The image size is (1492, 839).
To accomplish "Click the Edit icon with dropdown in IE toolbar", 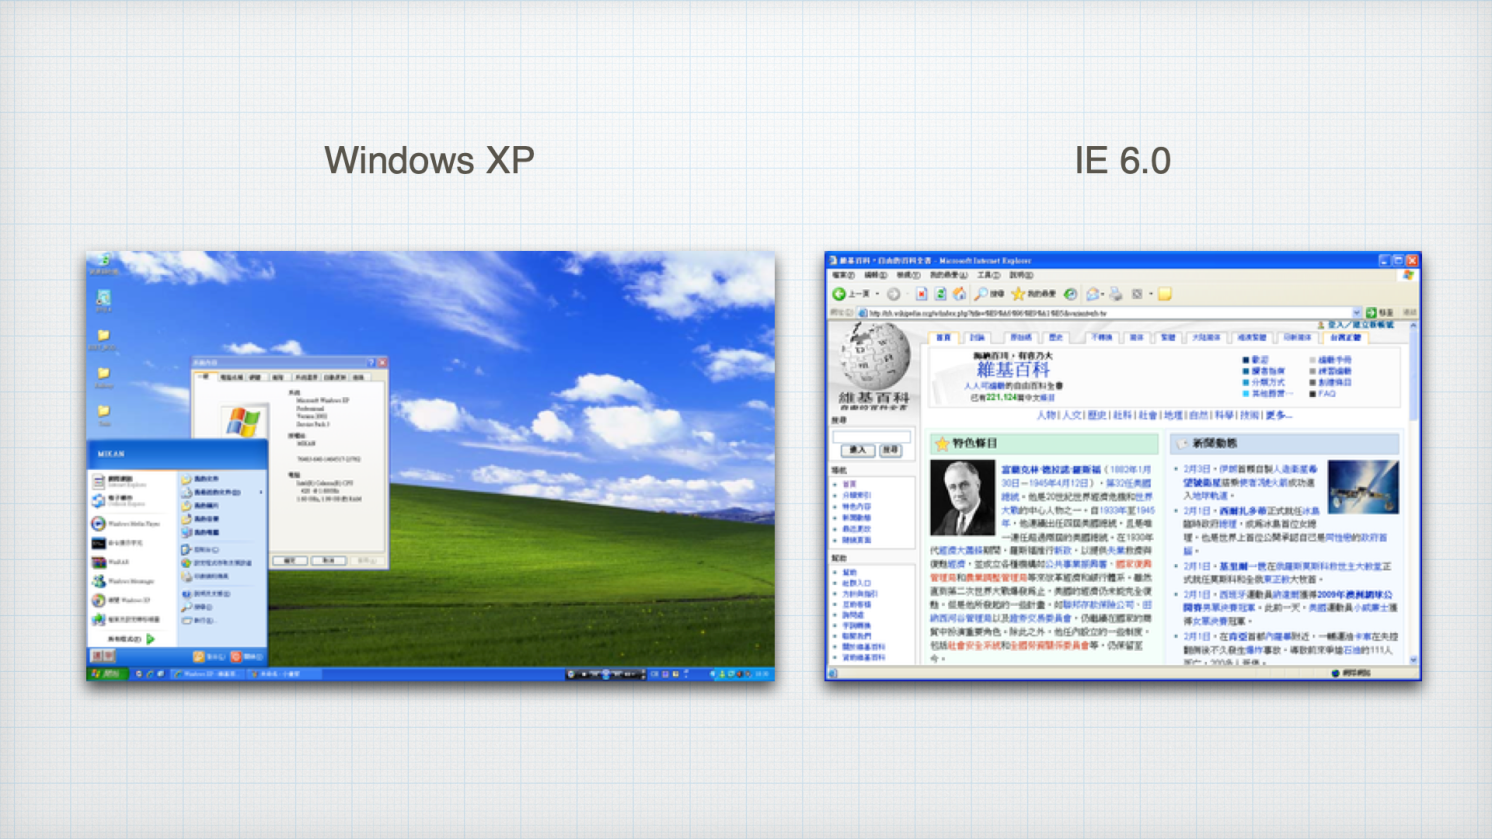I will point(1137,294).
